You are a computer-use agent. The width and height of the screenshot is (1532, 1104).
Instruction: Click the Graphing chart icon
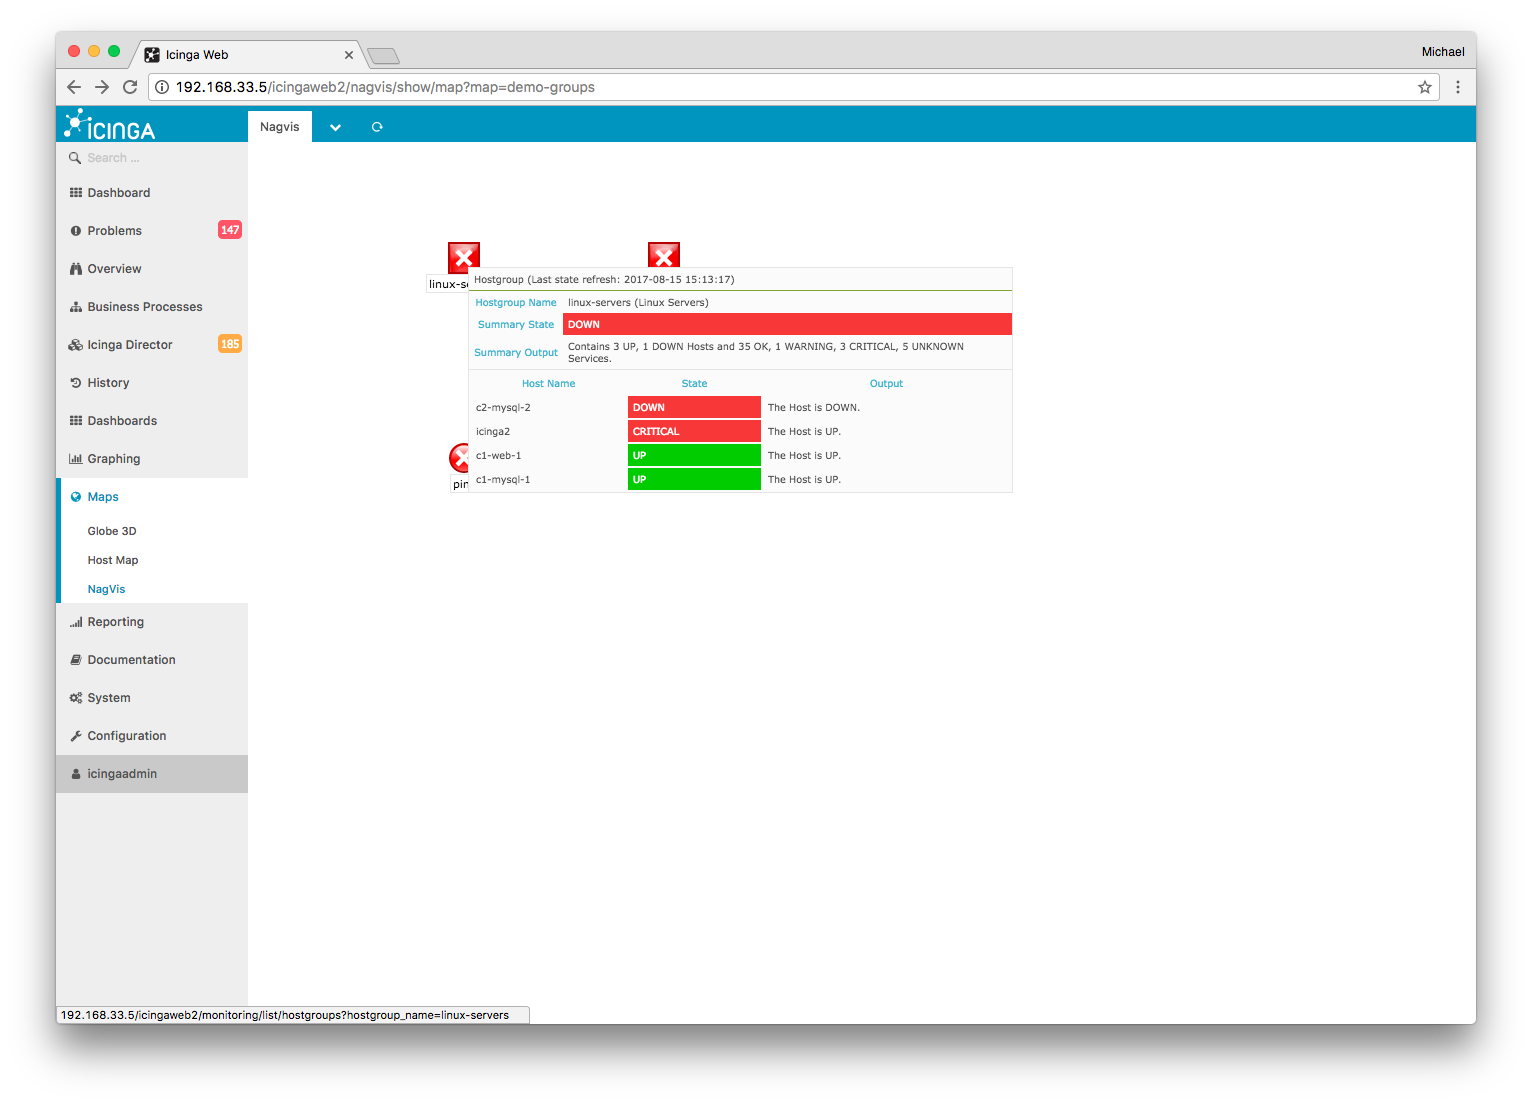(76, 459)
